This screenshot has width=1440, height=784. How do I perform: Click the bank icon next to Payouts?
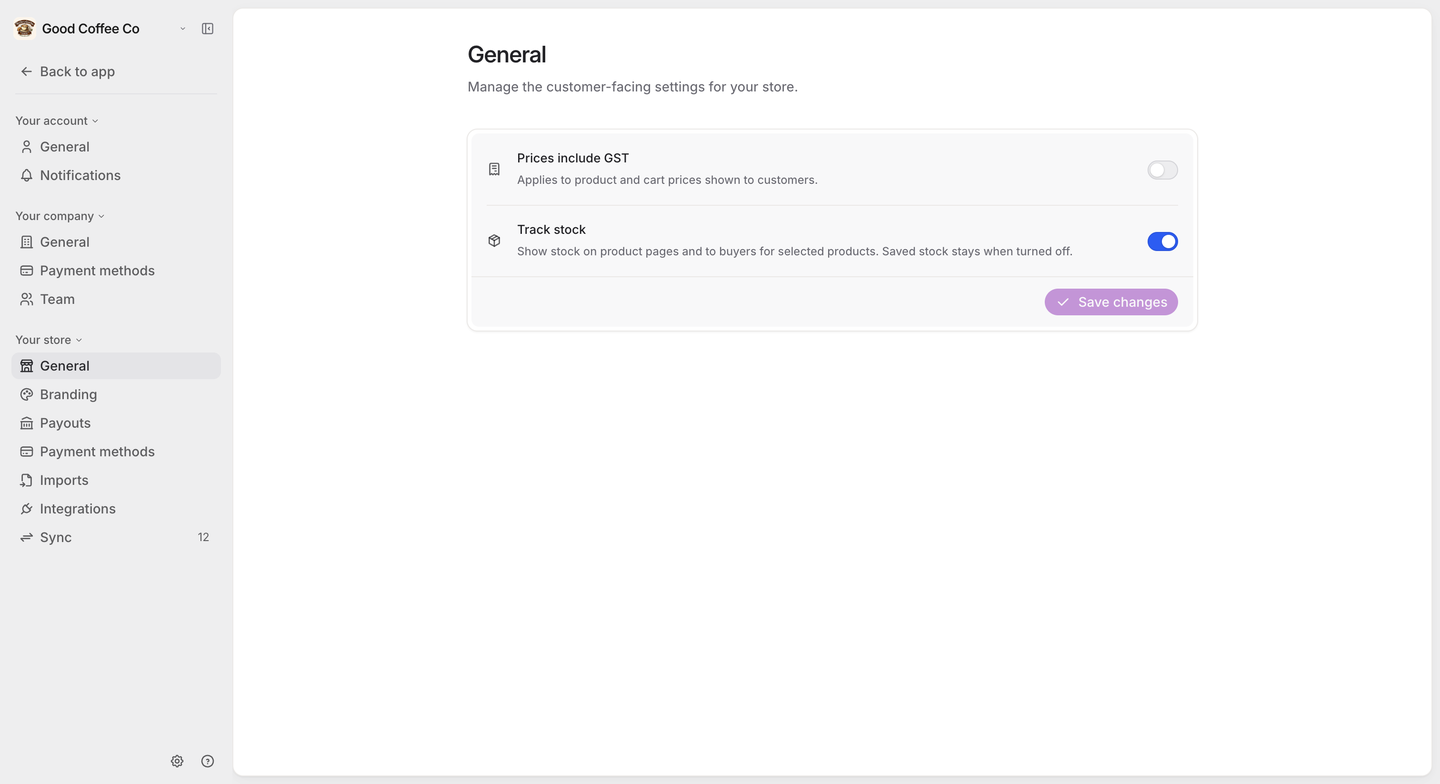tap(27, 423)
